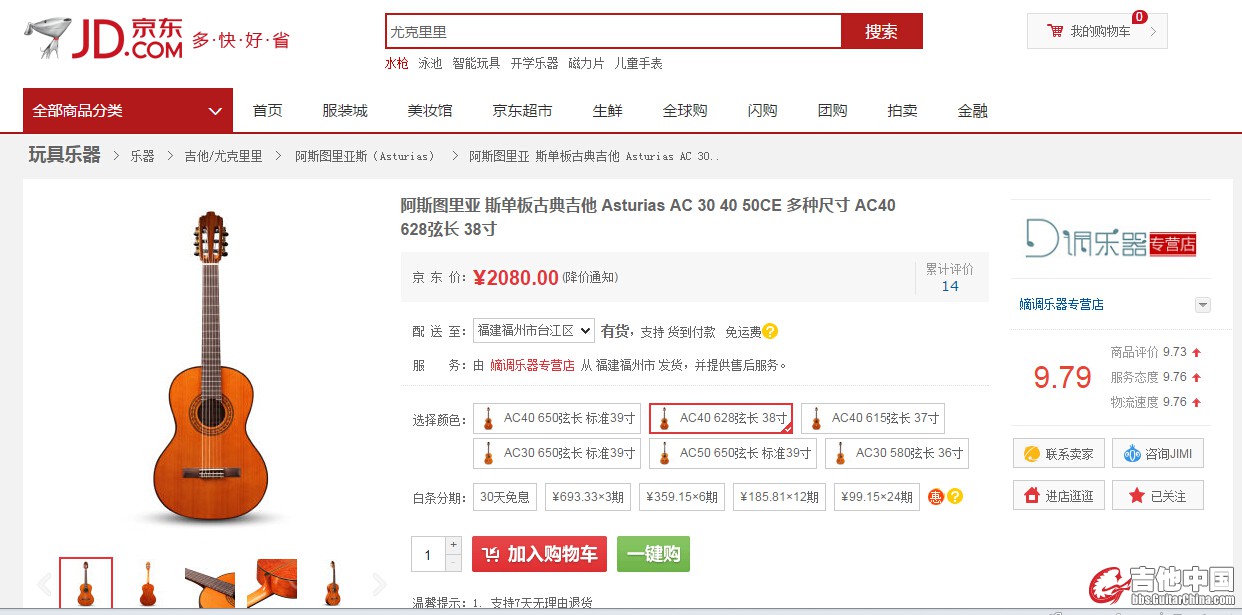The height and width of the screenshot is (615, 1242).
Task: Click the cart badge showing 0
Action: [1139, 17]
